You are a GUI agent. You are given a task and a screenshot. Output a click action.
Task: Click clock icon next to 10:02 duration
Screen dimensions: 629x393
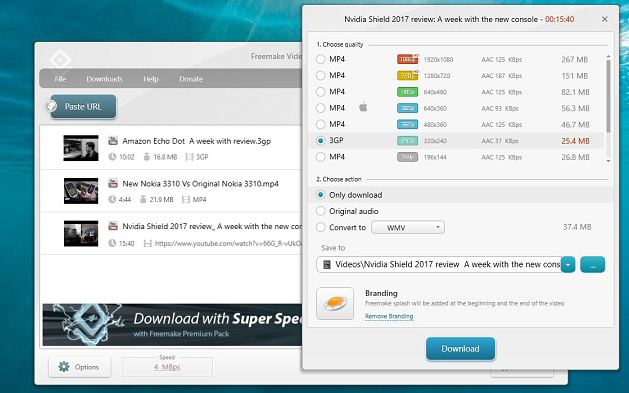[112, 157]
